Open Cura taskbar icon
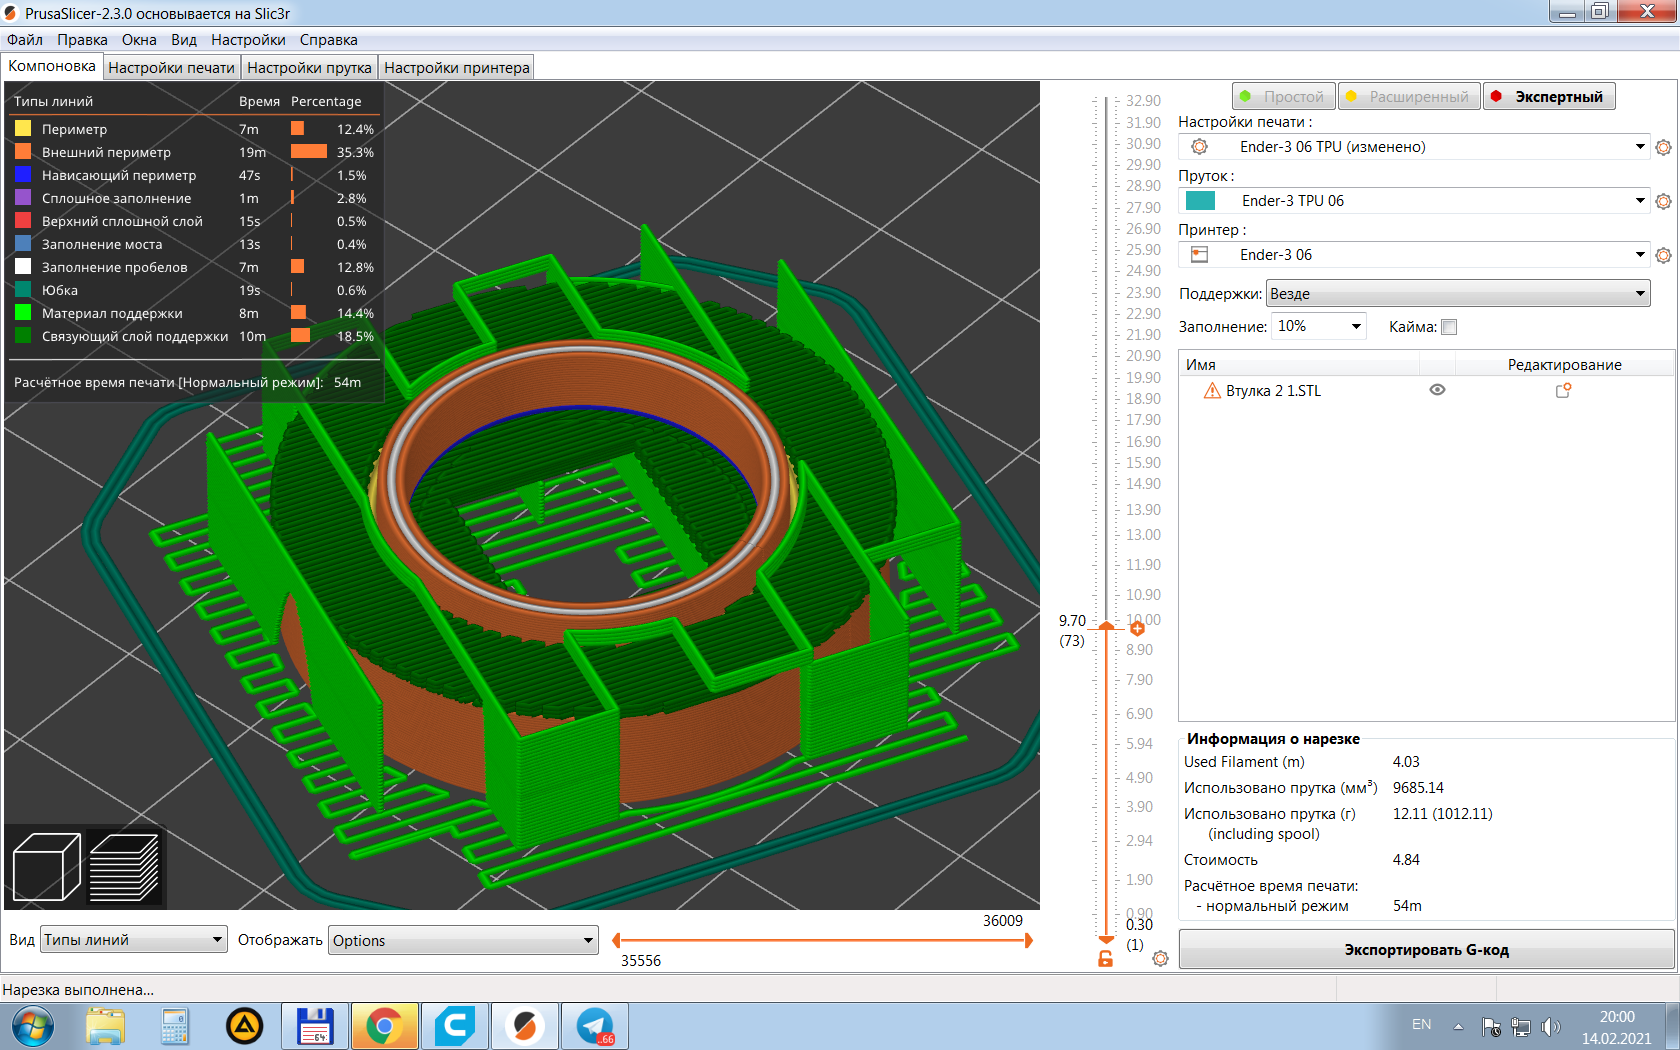 click(x=455, y=1026)
